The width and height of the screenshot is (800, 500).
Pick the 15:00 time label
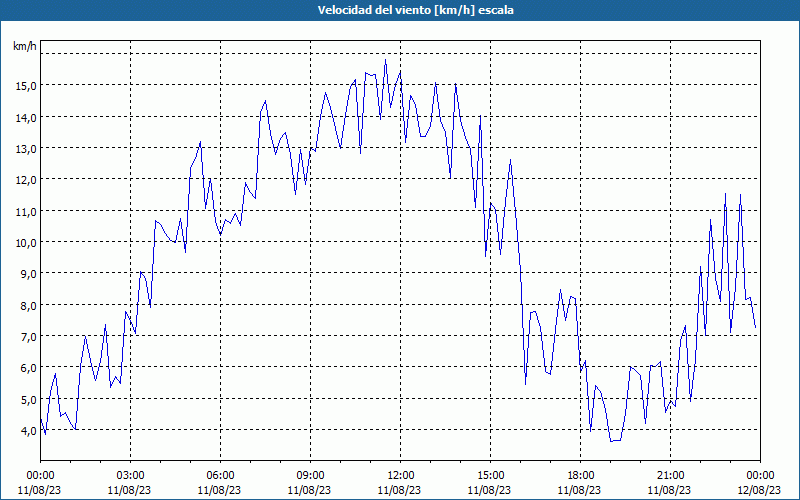click(490, 476)
